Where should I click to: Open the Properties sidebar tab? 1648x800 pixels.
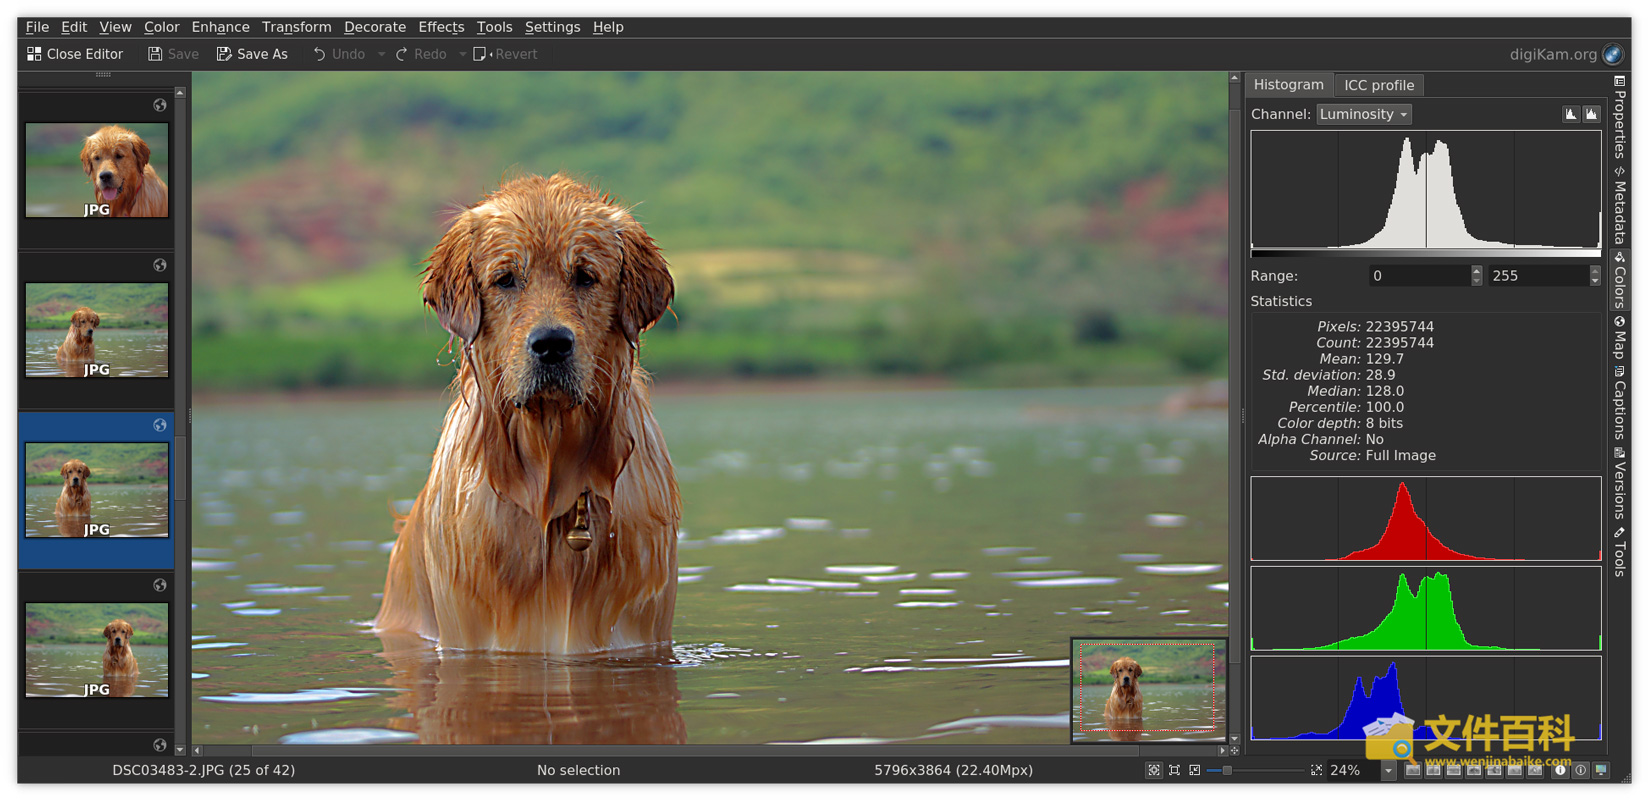[1620, 117]
